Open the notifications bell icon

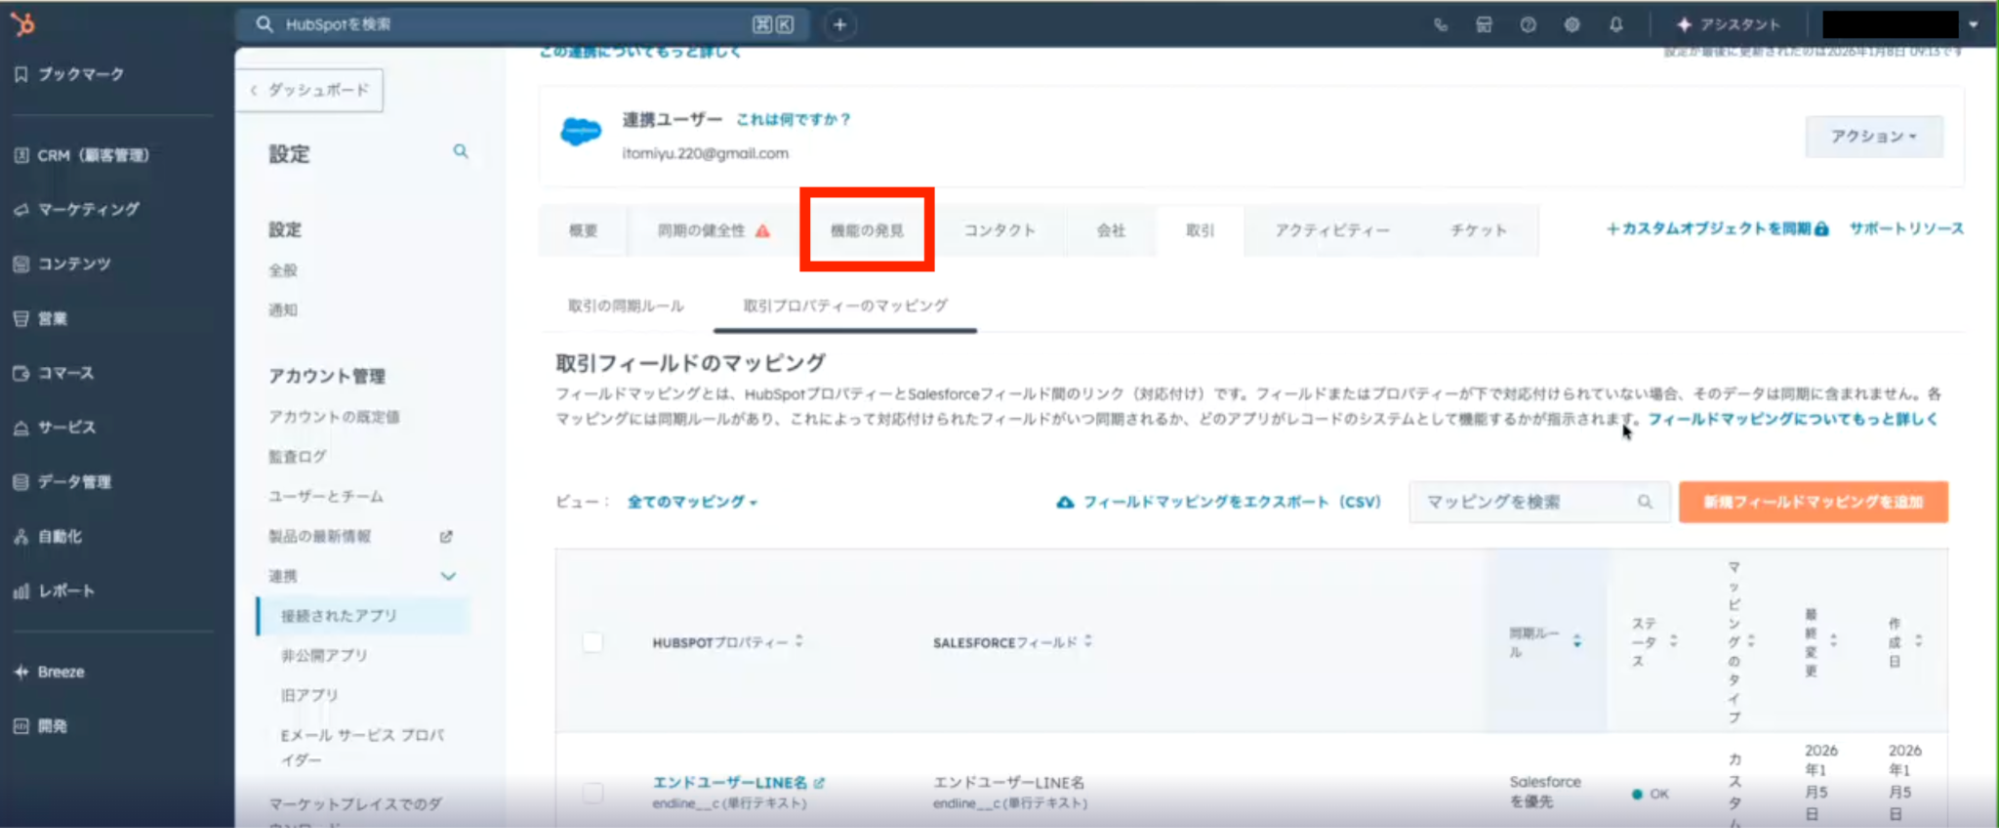point(1616,25)
